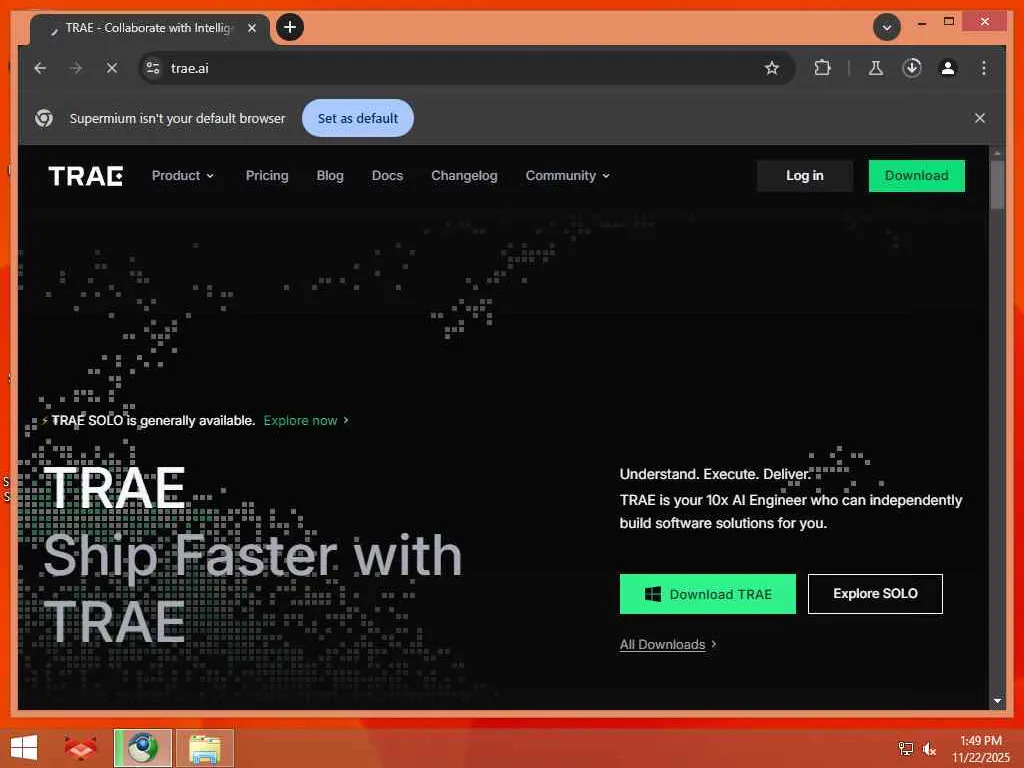Open the Windows Start button
Screen dimensions: 1024x768
tap(24, 748)
